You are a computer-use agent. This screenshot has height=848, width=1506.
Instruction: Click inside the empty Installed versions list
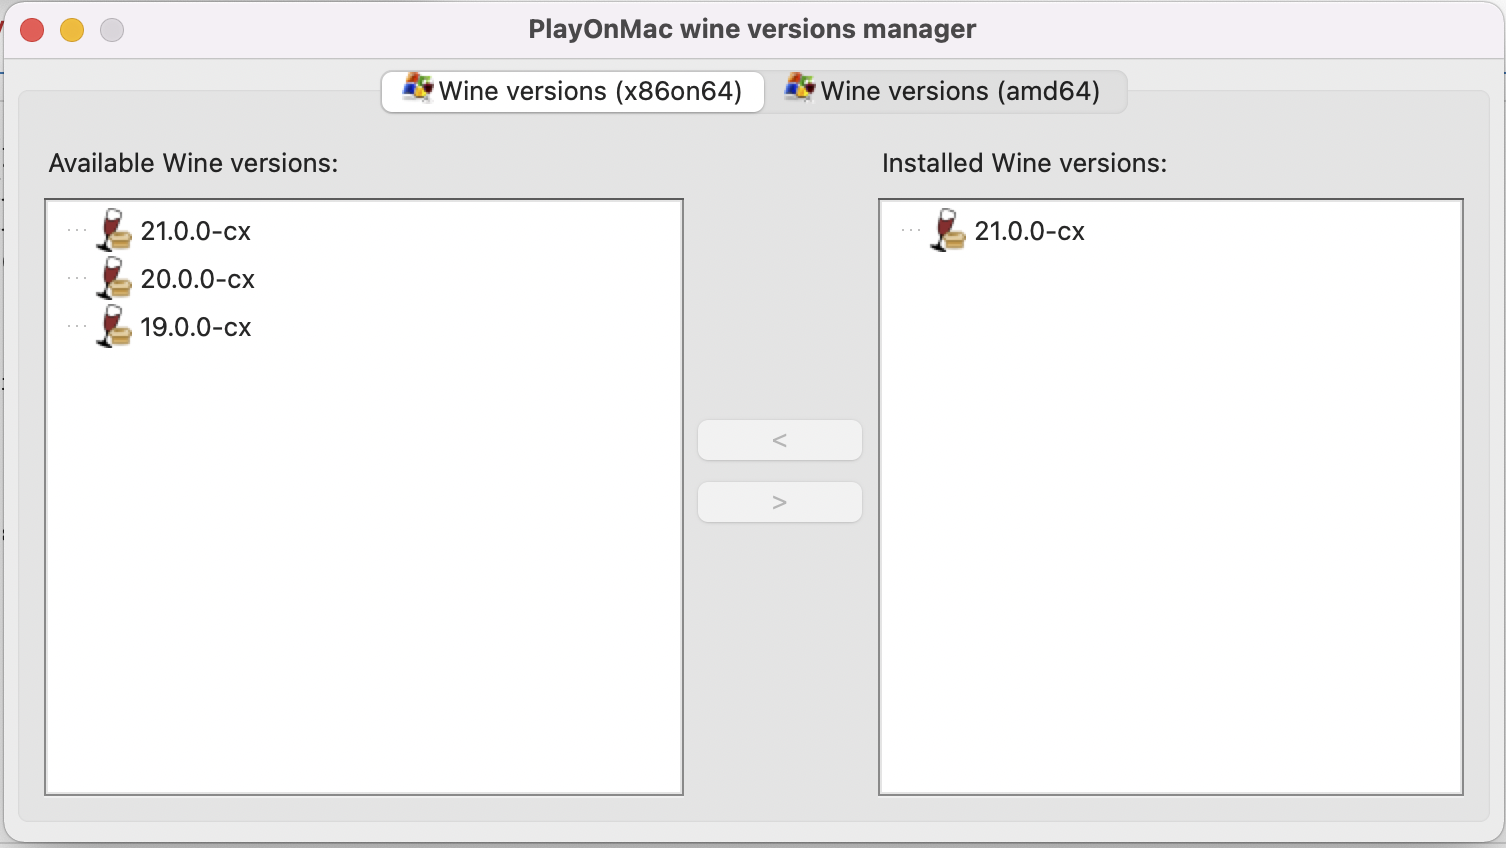[x=1170, y=550]
